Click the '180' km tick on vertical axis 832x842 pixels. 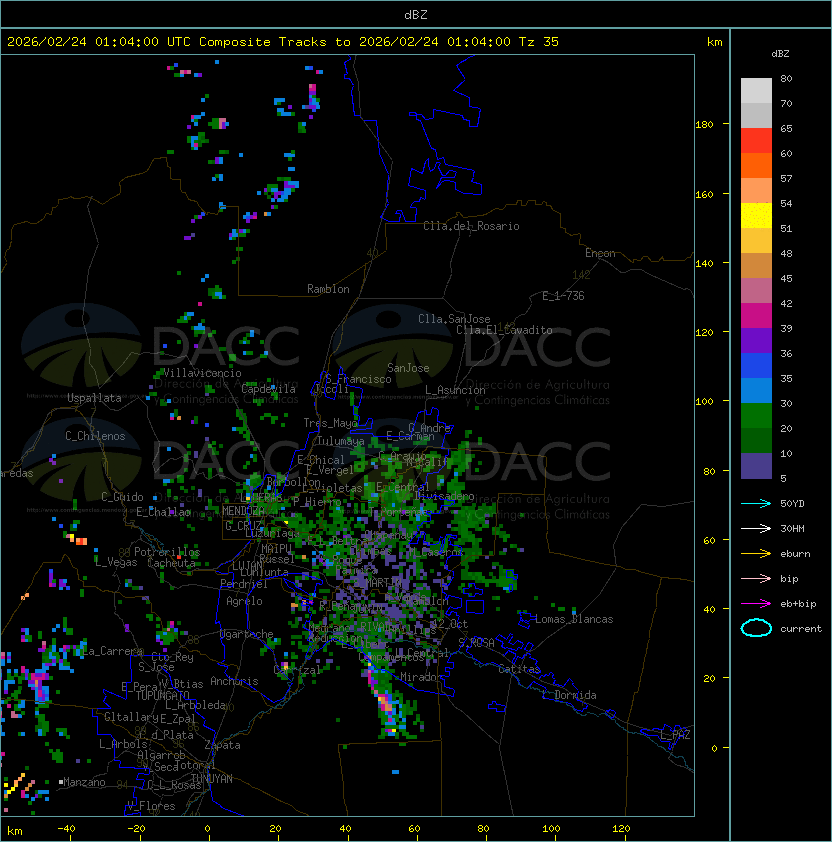pyautogui.click(x=704, y=125)
